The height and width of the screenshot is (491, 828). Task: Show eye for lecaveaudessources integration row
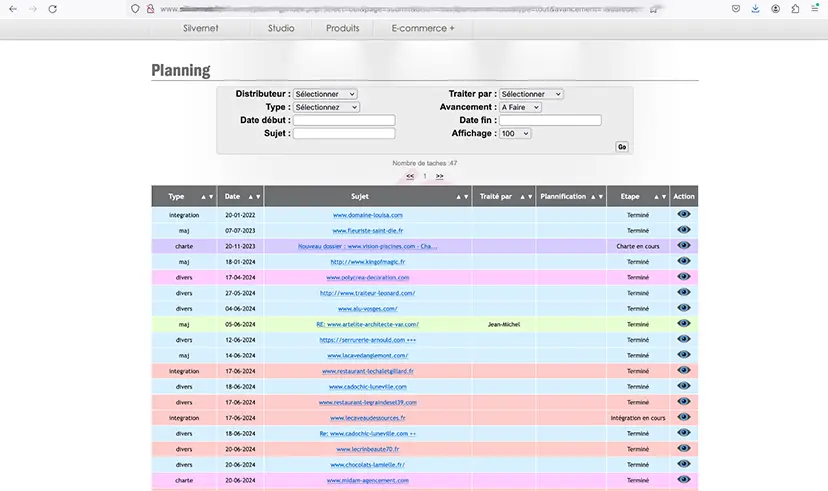pyautogui.click(x=683, y=417)
